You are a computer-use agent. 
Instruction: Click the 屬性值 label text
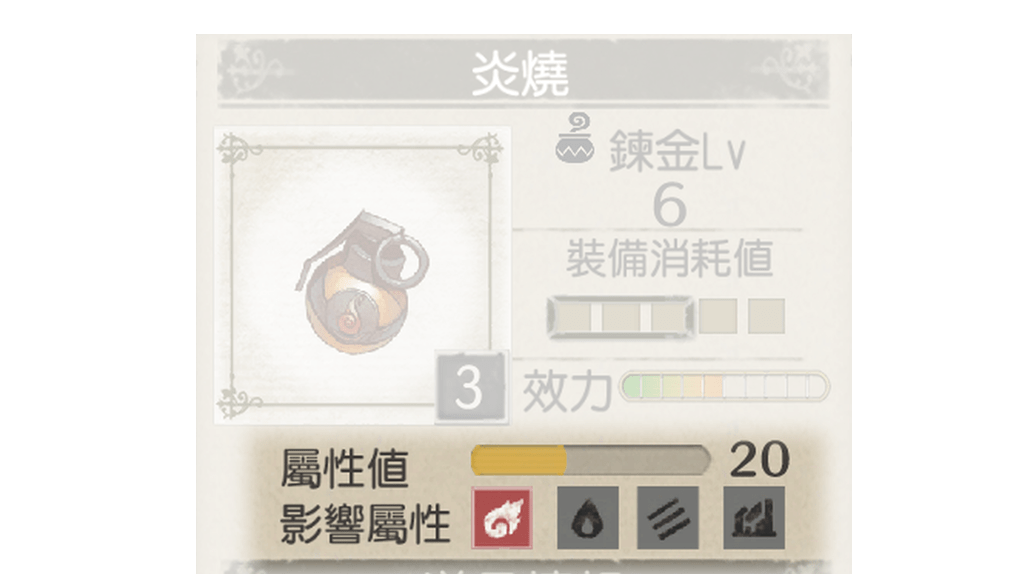point(344,468)
